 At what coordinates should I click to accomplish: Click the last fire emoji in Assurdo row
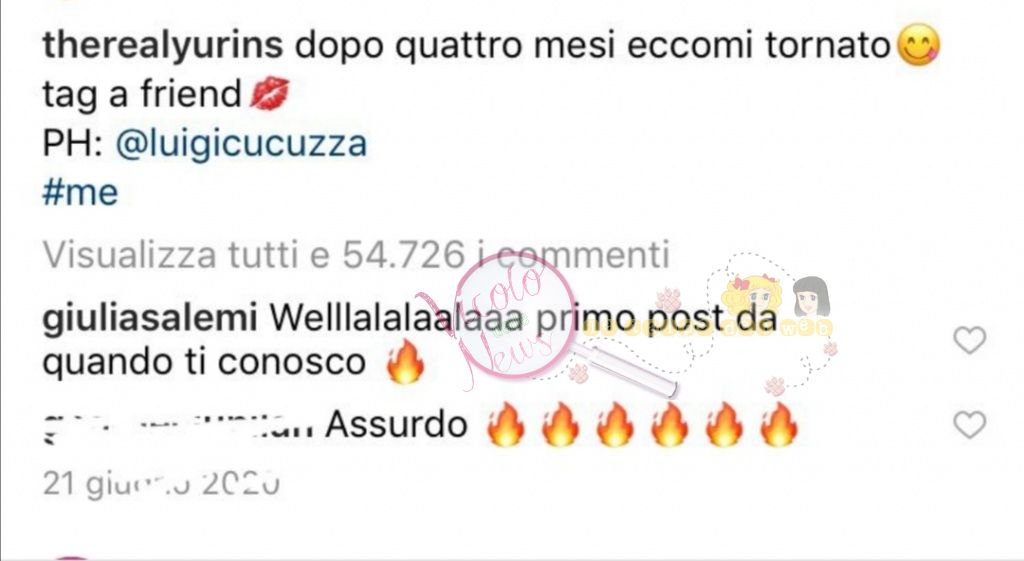(x=779, y=425)
